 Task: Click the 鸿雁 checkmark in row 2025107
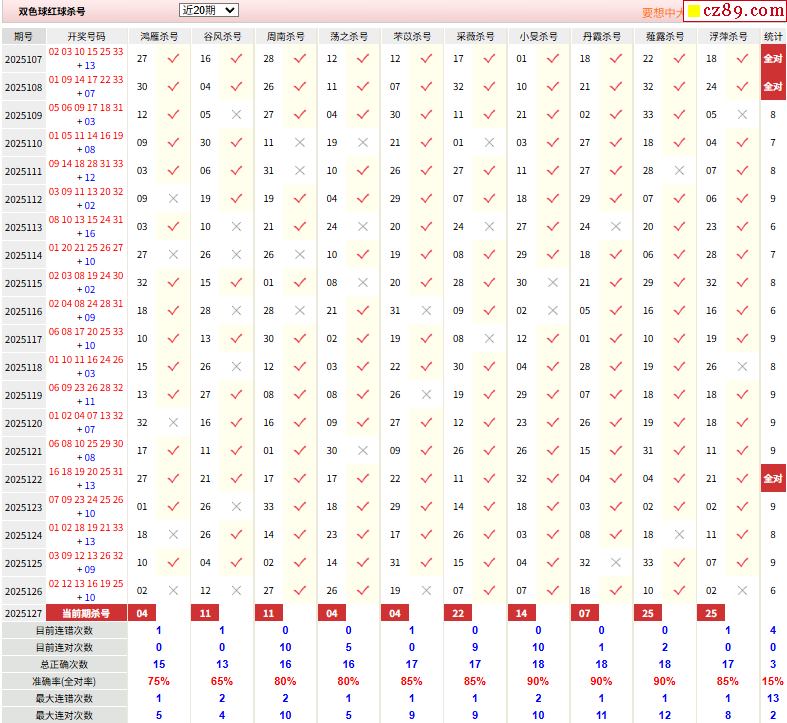click(x=173, y=59)
